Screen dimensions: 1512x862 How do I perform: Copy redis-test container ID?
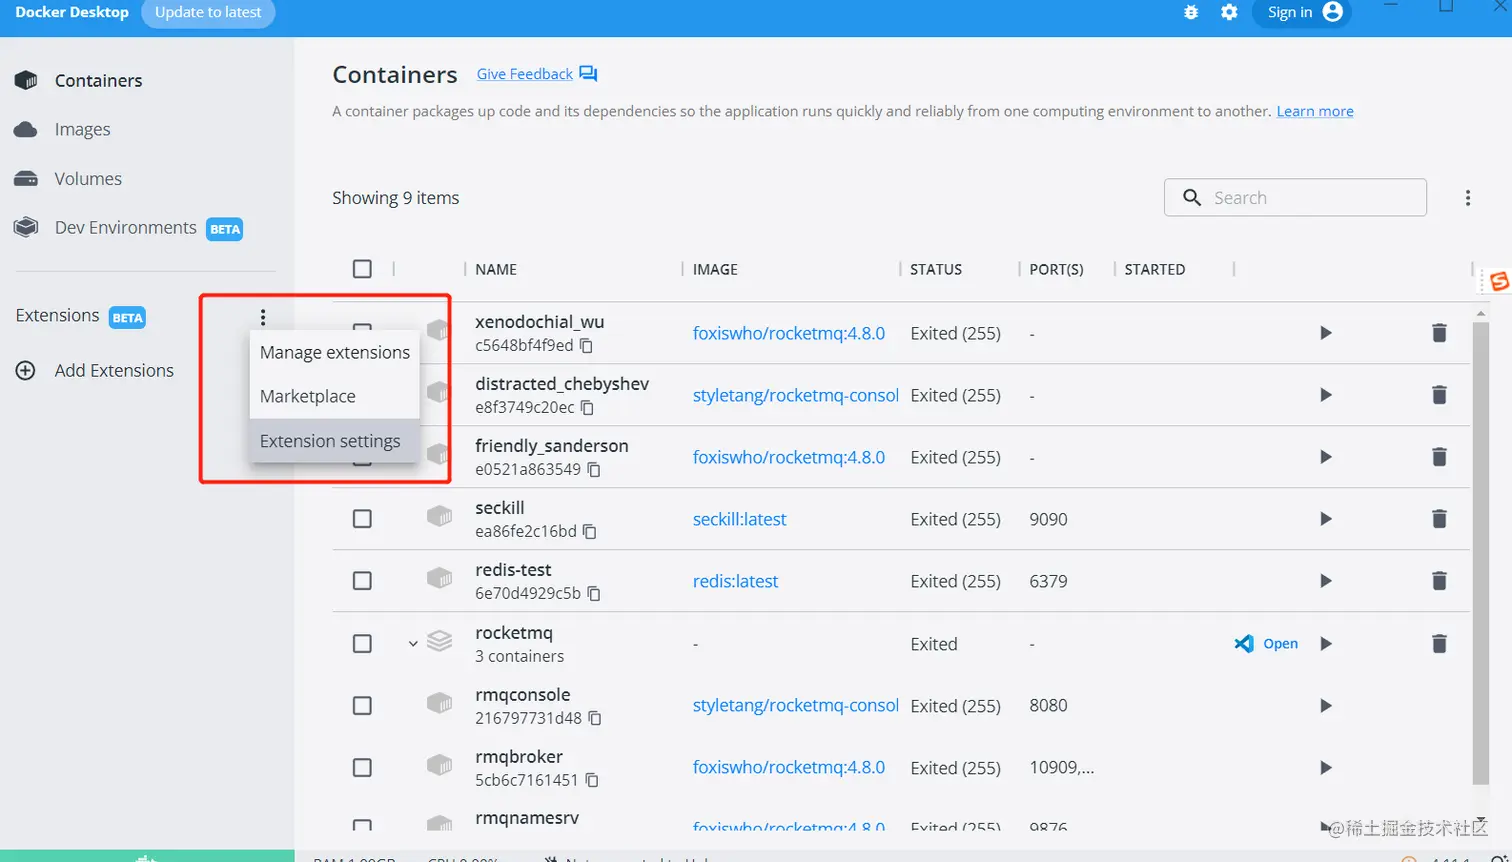(x=594, y=594)
